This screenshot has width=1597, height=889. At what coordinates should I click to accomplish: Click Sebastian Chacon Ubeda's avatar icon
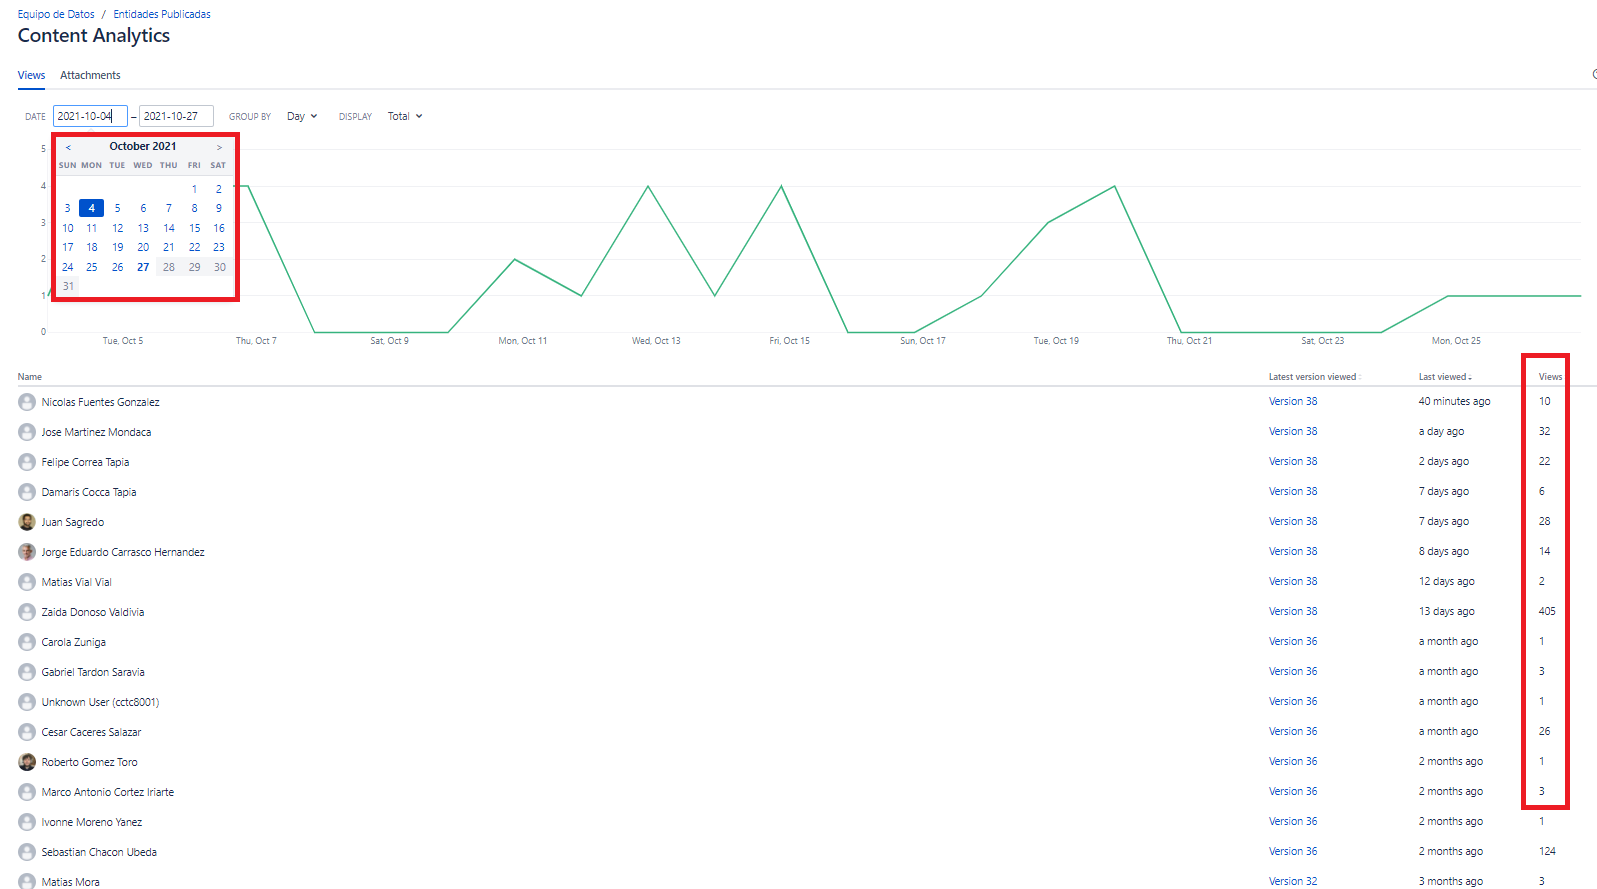[x=27, y=852]
